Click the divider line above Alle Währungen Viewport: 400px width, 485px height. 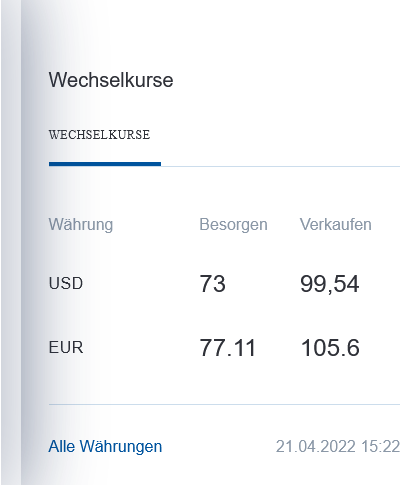[224, 404]
